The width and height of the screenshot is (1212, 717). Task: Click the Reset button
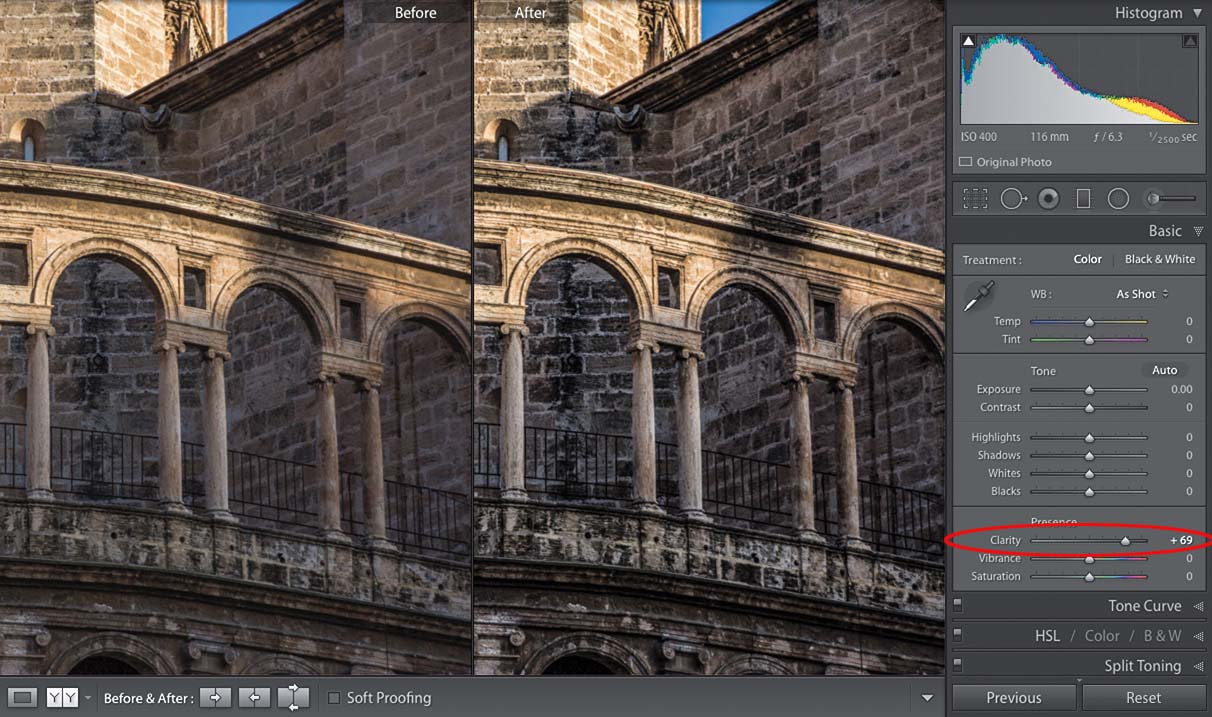click(x=1143, y=698)
